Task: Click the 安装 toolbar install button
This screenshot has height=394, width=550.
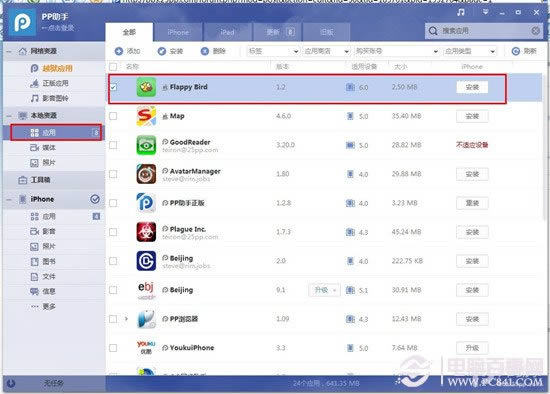Action: click(x=170, y=51)
